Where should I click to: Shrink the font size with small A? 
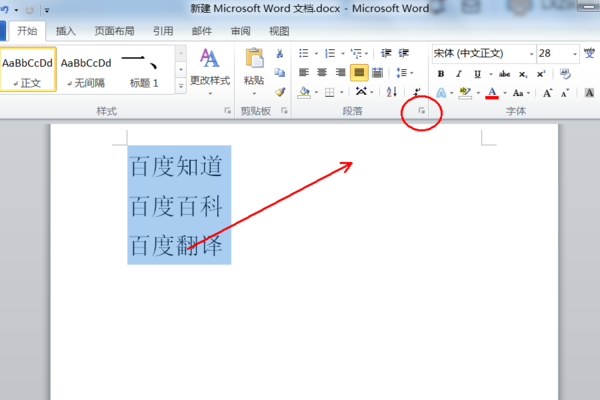coord(565,93)
